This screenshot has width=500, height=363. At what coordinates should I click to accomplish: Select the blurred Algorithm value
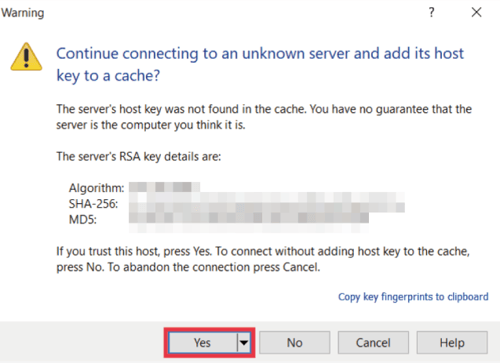(164, 187)
